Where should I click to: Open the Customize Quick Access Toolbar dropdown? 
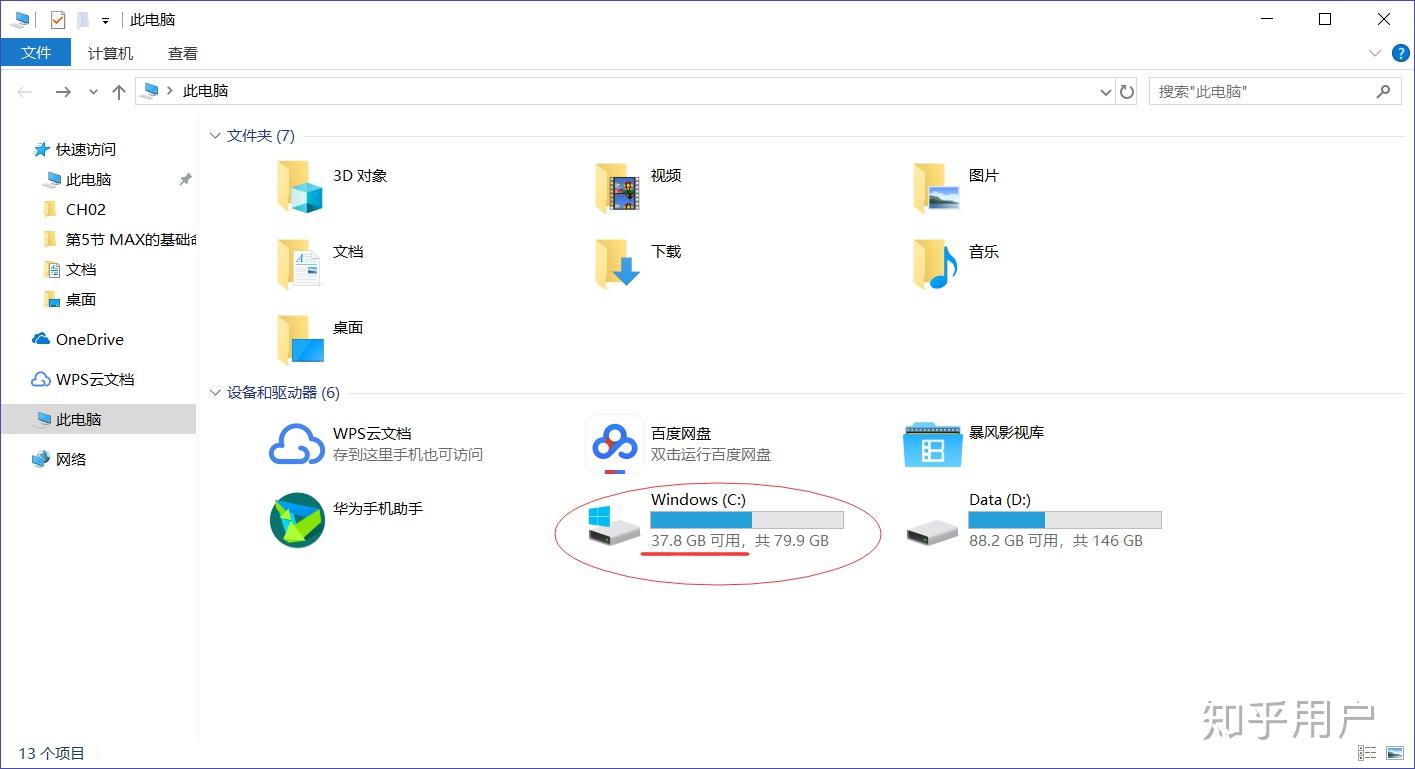pyautogui.click(x=103, y=18)
